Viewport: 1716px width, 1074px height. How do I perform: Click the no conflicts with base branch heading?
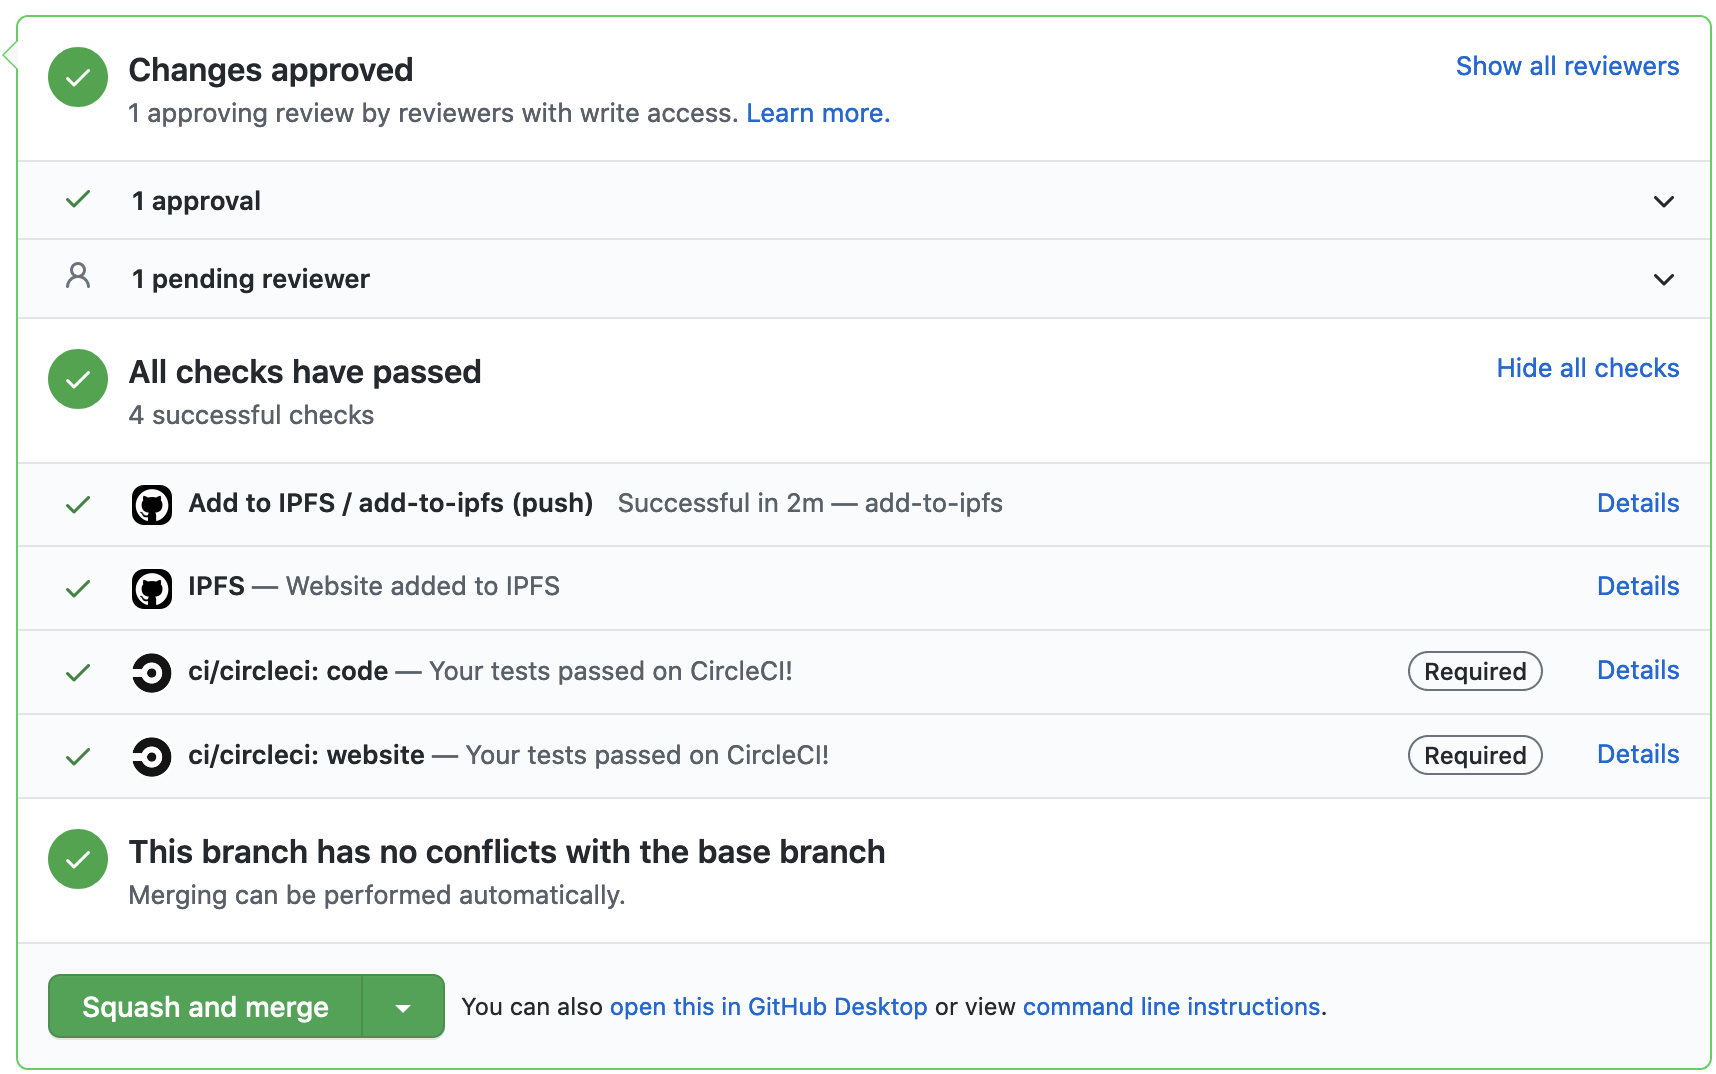507,852
